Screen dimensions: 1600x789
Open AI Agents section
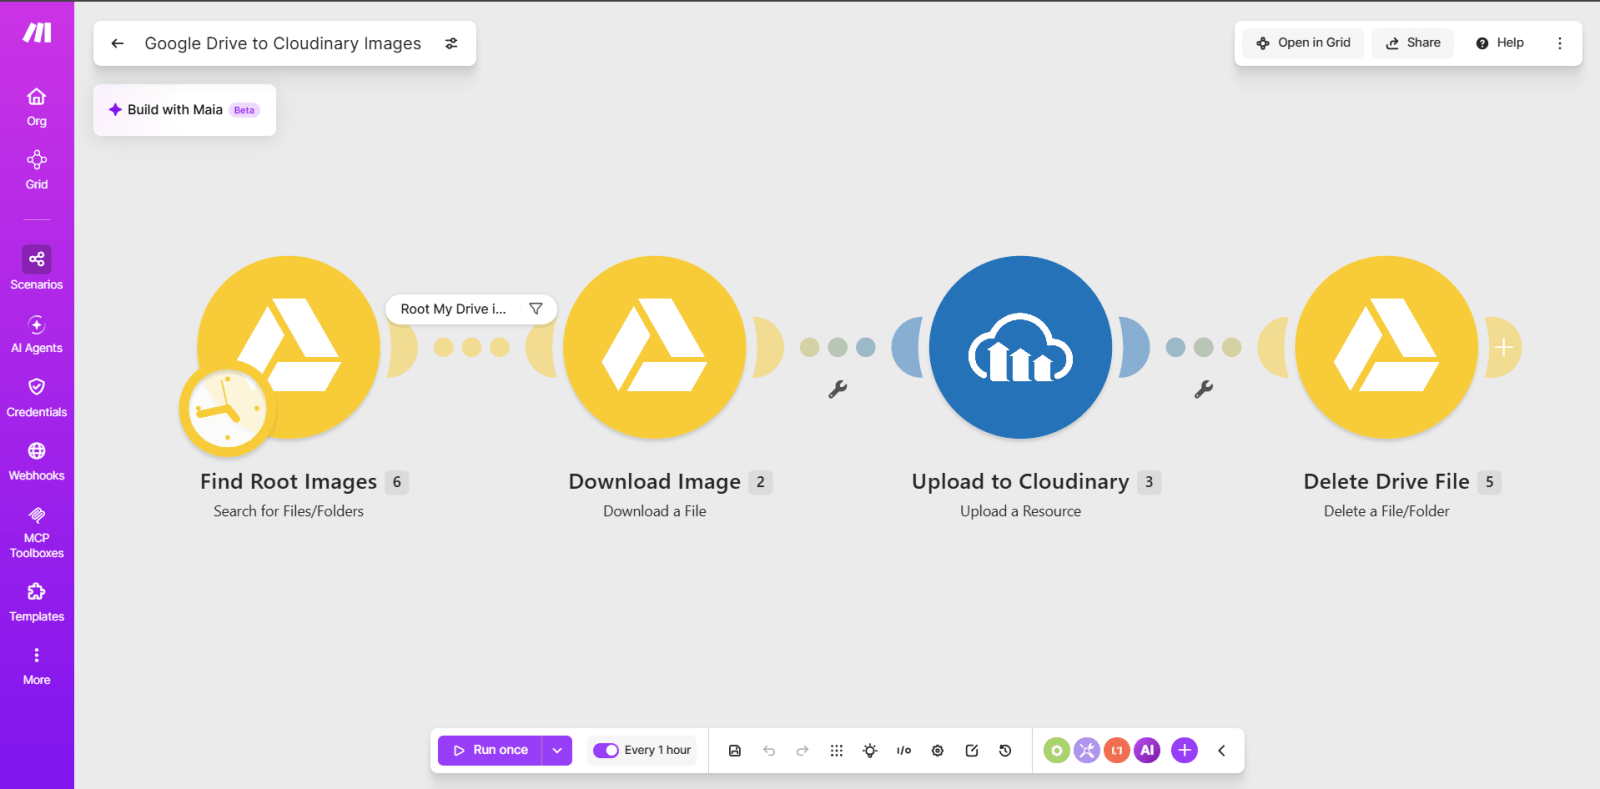(x=37, y=334)
